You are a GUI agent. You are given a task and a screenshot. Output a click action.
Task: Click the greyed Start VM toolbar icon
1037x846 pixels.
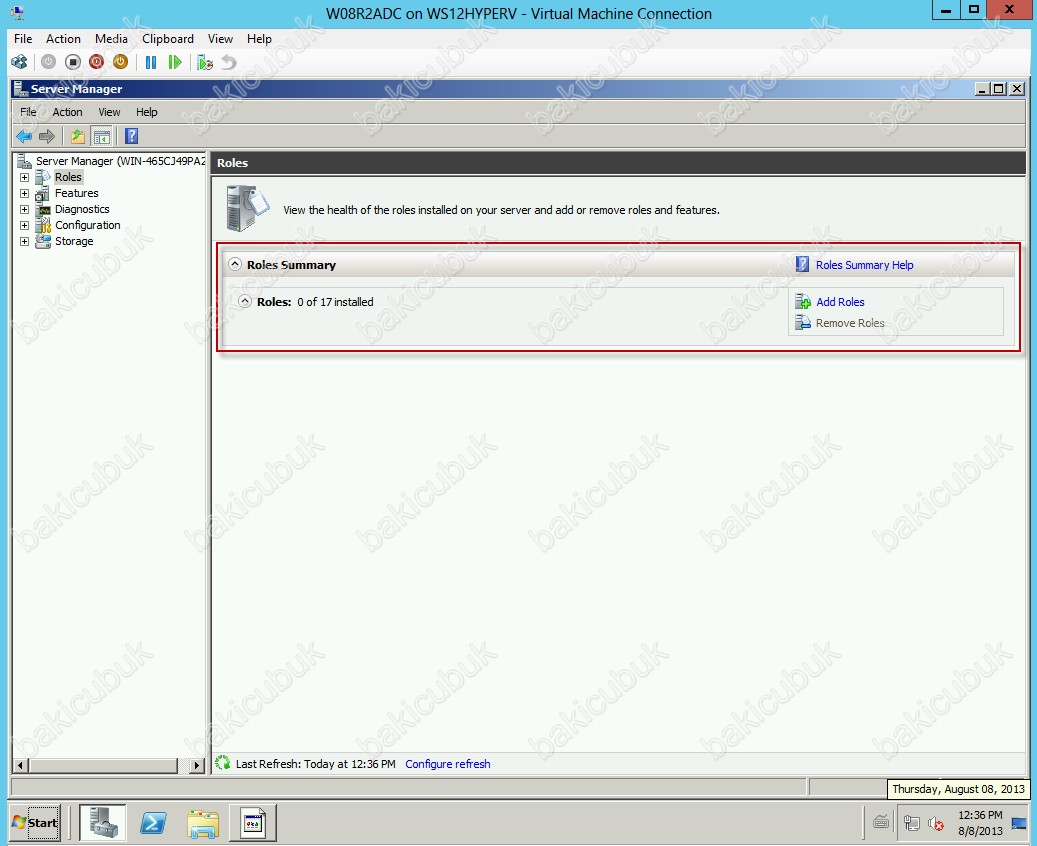click(48, 62)
